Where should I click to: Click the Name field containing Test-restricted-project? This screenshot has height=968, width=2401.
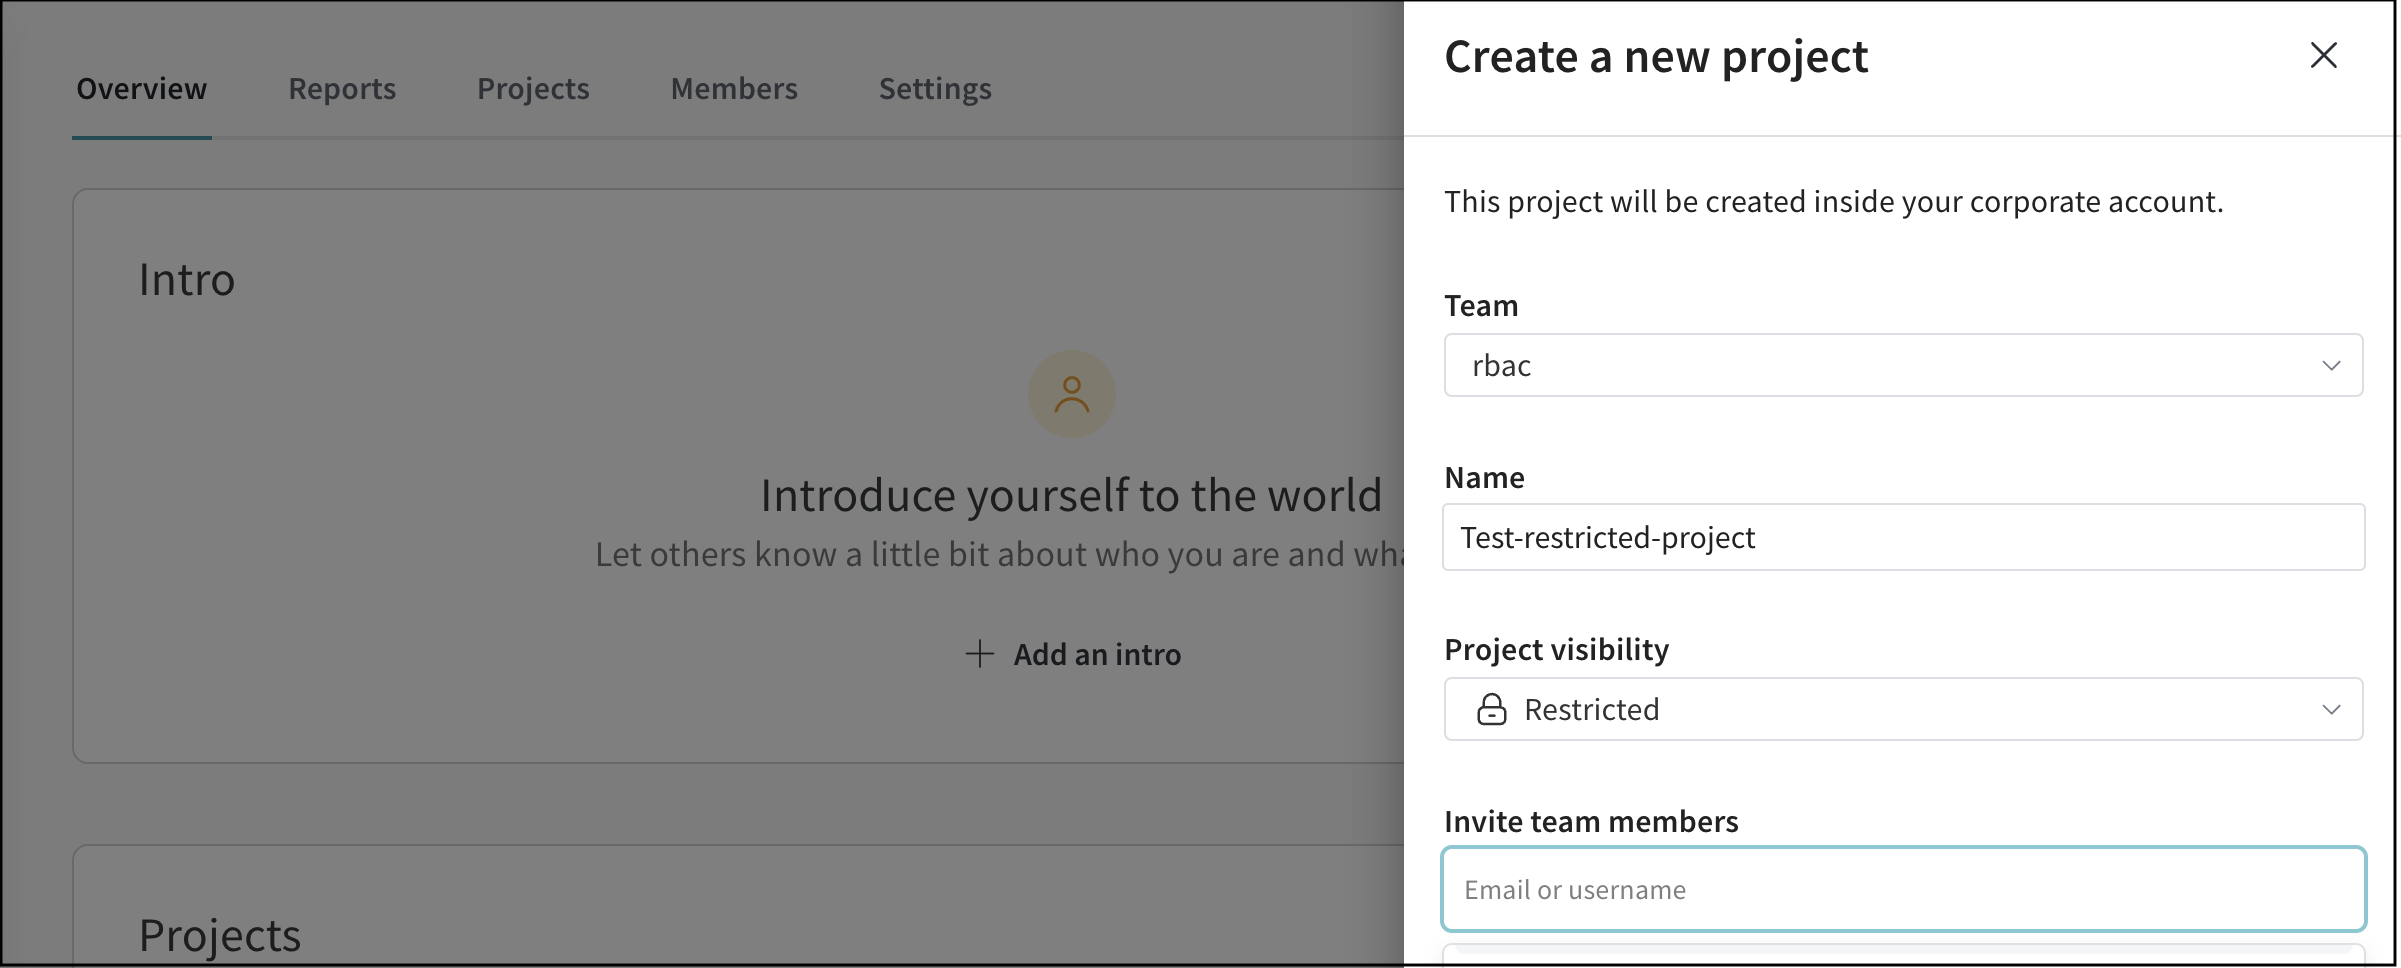click(x=1900, y=537)
